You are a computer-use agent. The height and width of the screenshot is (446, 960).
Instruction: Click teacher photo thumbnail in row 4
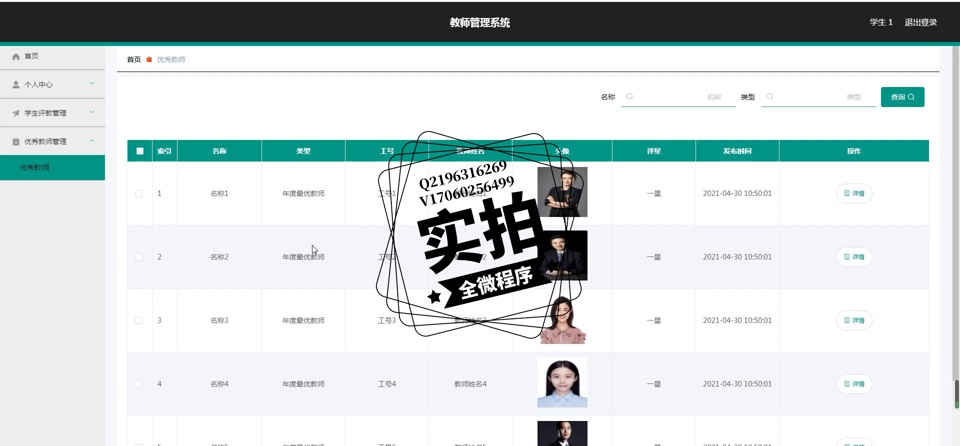562,383
